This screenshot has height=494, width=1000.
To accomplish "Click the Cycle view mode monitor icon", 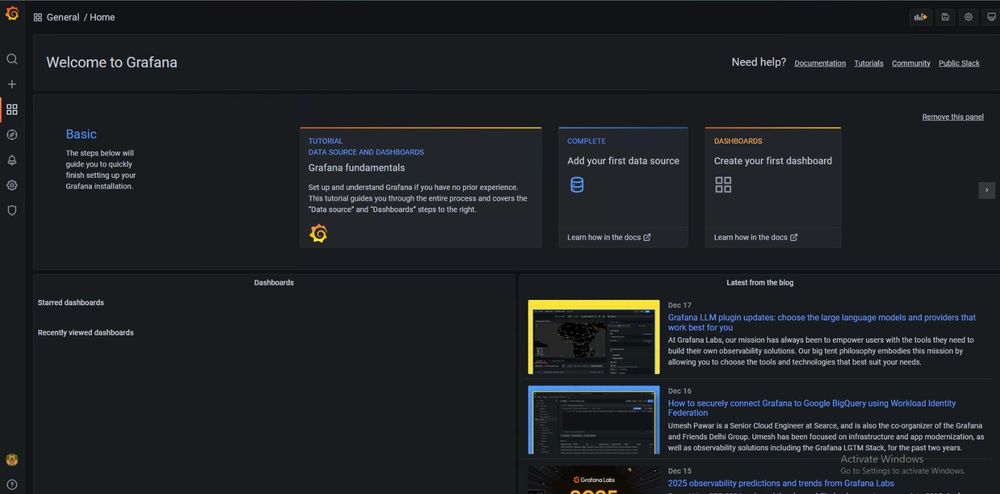I will [990, 17].
